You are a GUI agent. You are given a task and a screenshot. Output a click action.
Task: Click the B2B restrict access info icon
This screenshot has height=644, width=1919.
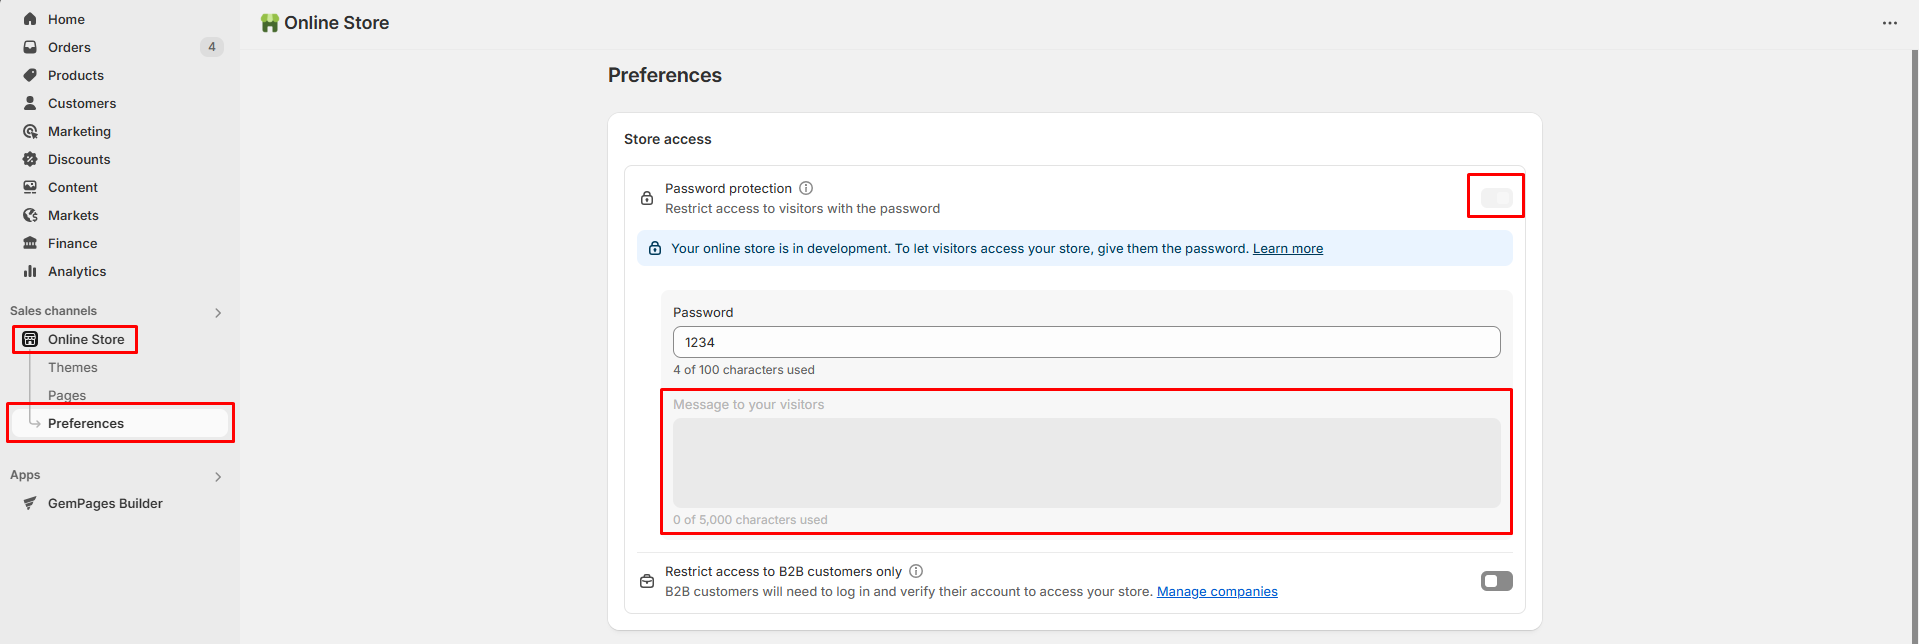click(x=916, y=571)
